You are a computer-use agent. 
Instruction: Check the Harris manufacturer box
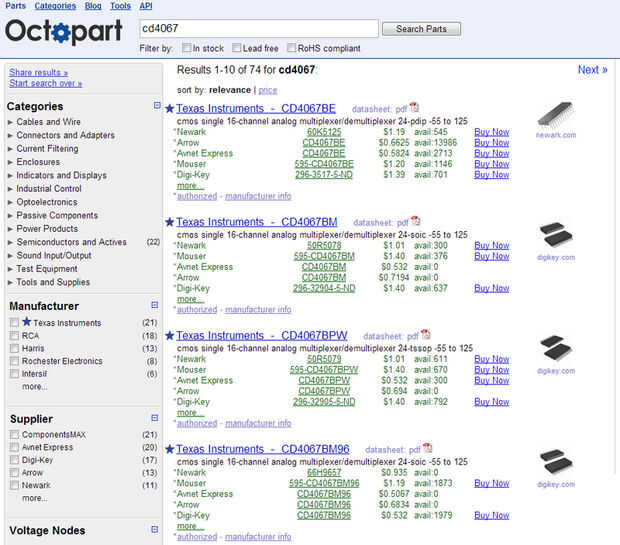tap(14, 348)
